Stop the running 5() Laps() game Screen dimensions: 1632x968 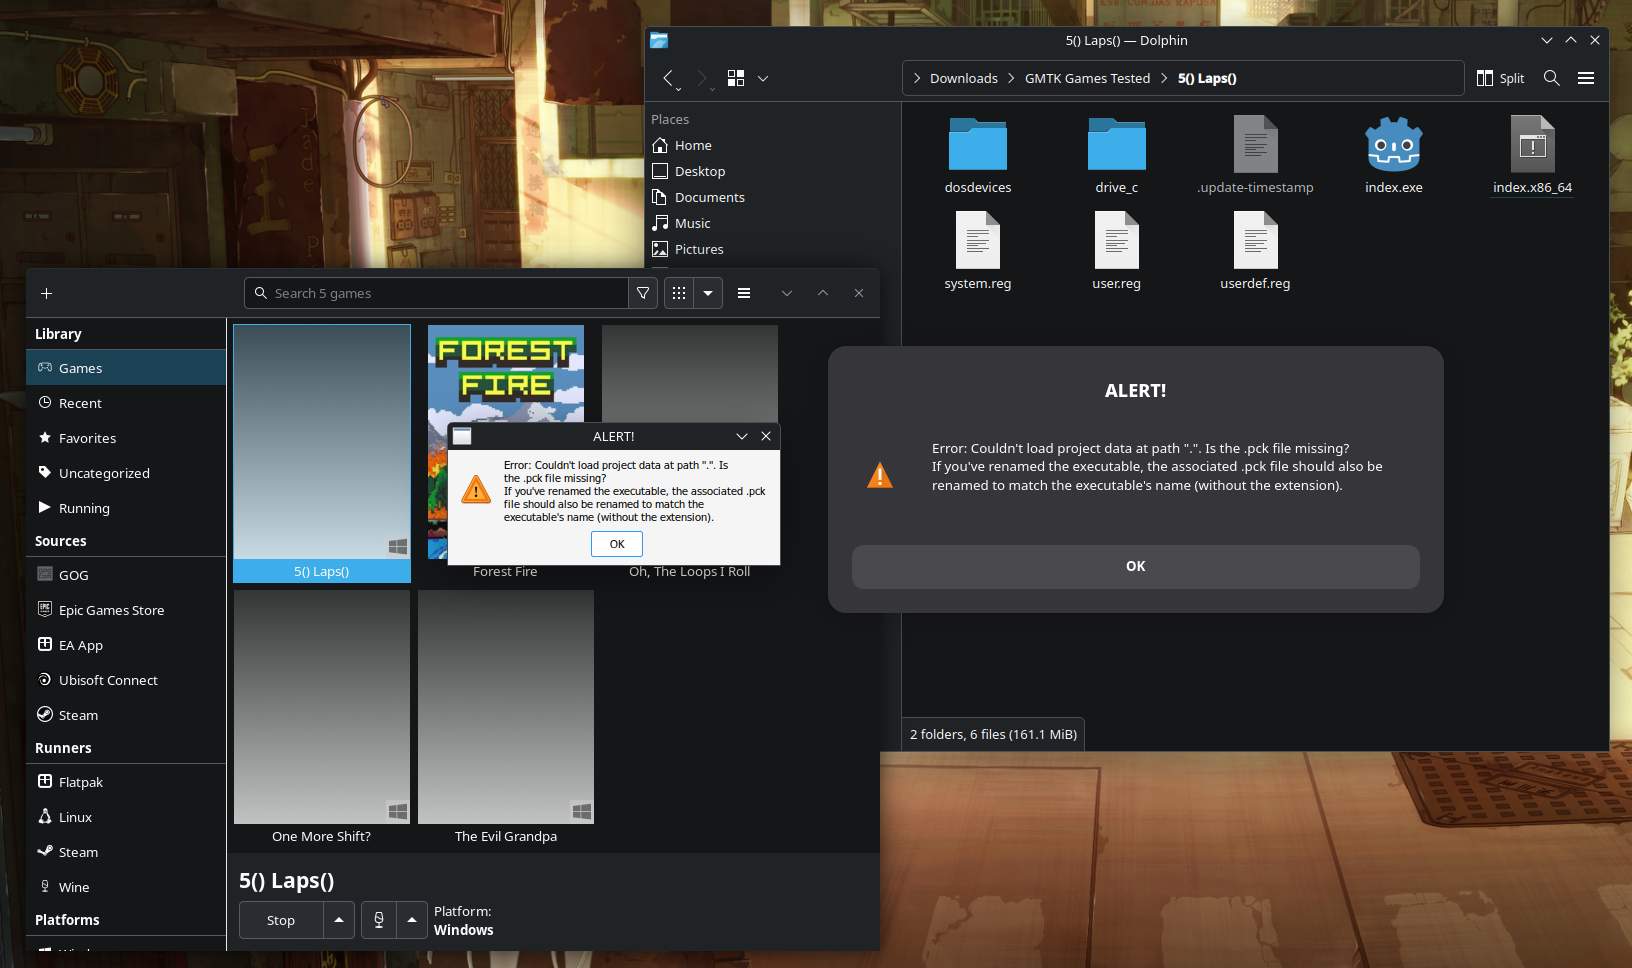(281, 920)
